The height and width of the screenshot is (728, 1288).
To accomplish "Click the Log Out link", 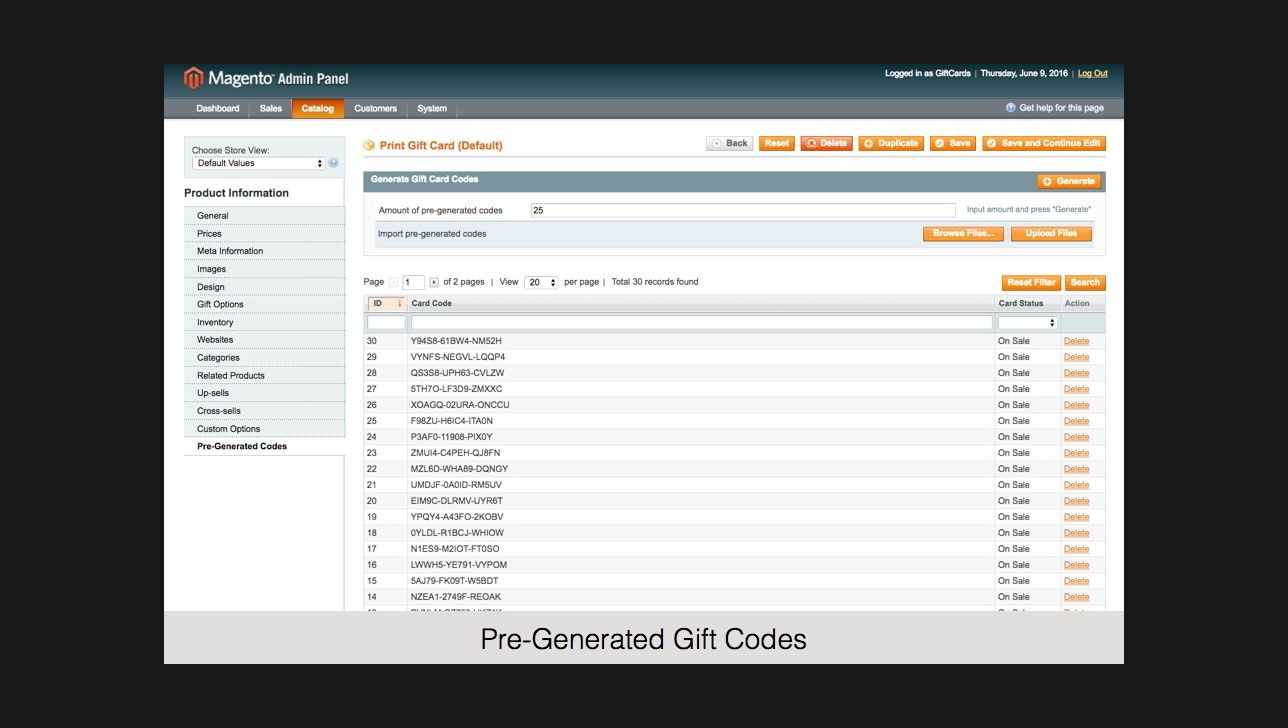I will (1092, 73).
